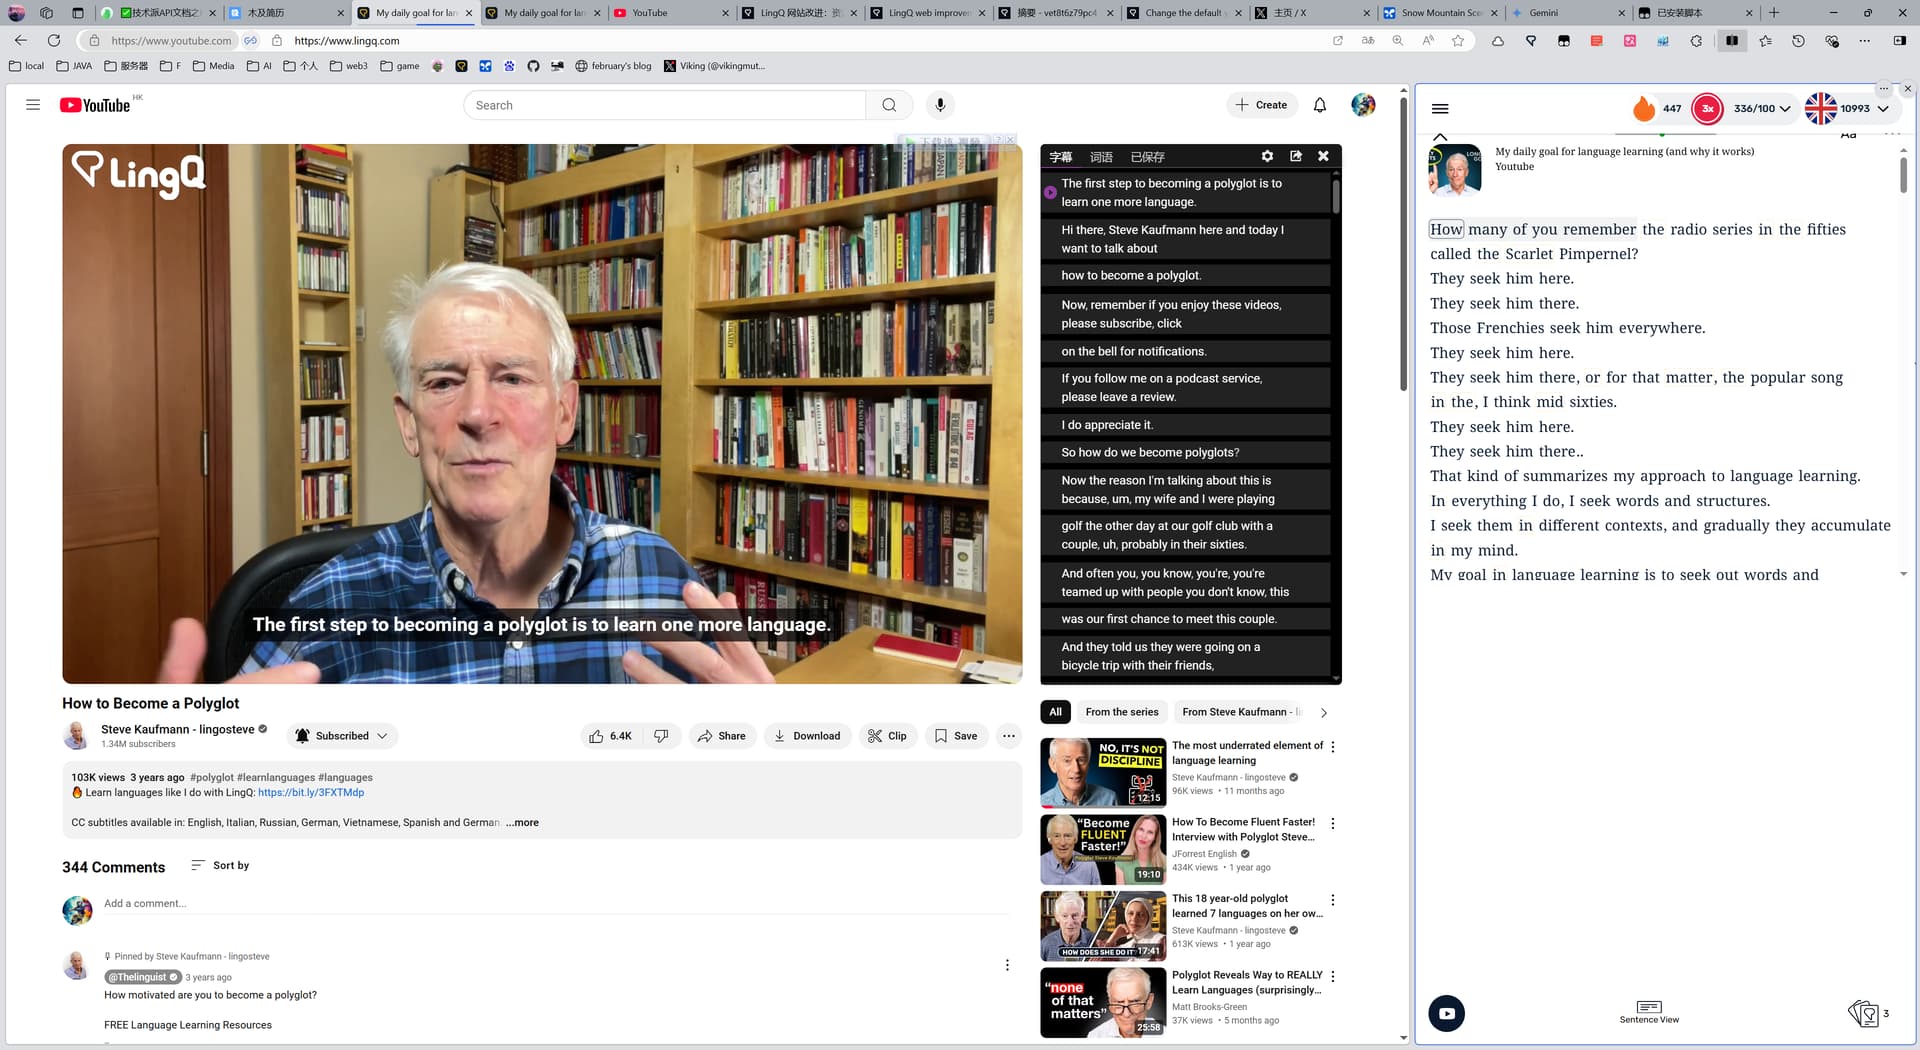The width and height of the screenshot is (1920, 1050).
Task: Click the YouTube logo
Action: pyautogui.click(x=95, y=105)
